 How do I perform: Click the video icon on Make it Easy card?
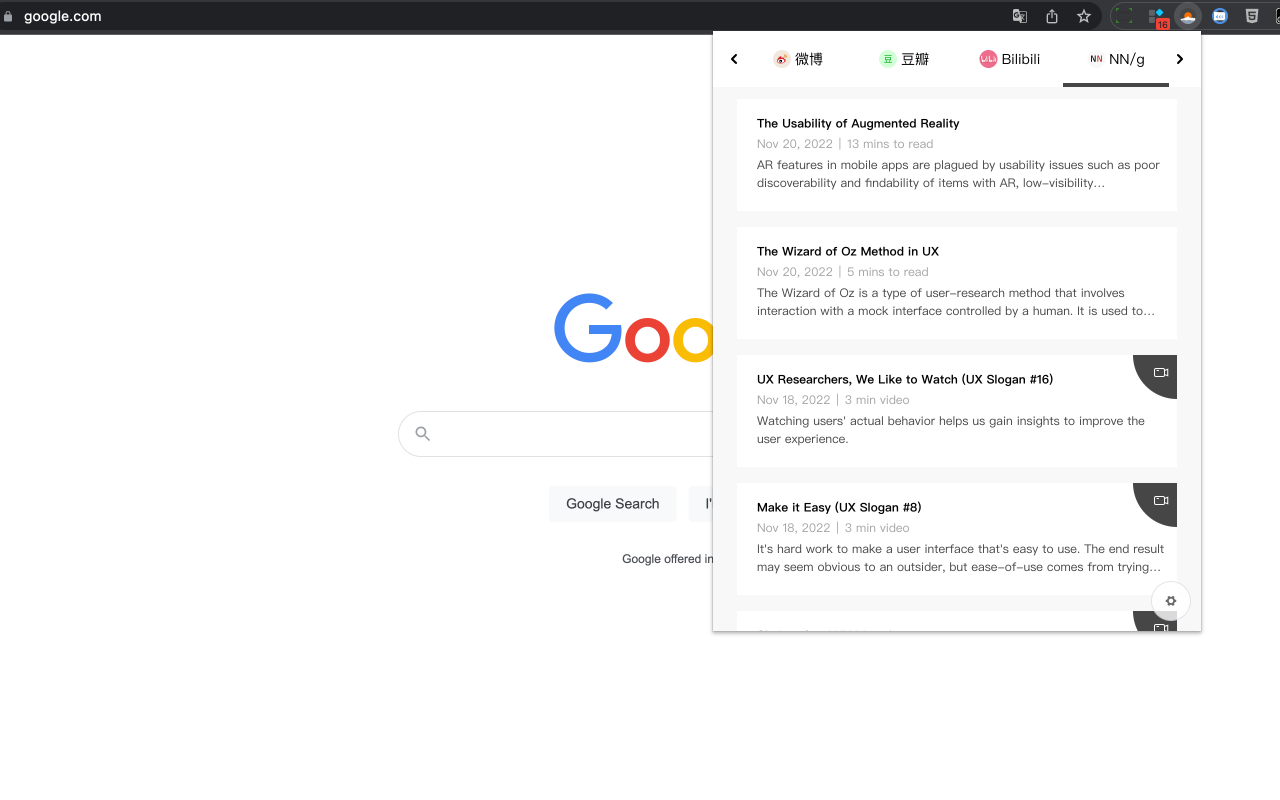pyautogui.click(x=1159, y=501)
